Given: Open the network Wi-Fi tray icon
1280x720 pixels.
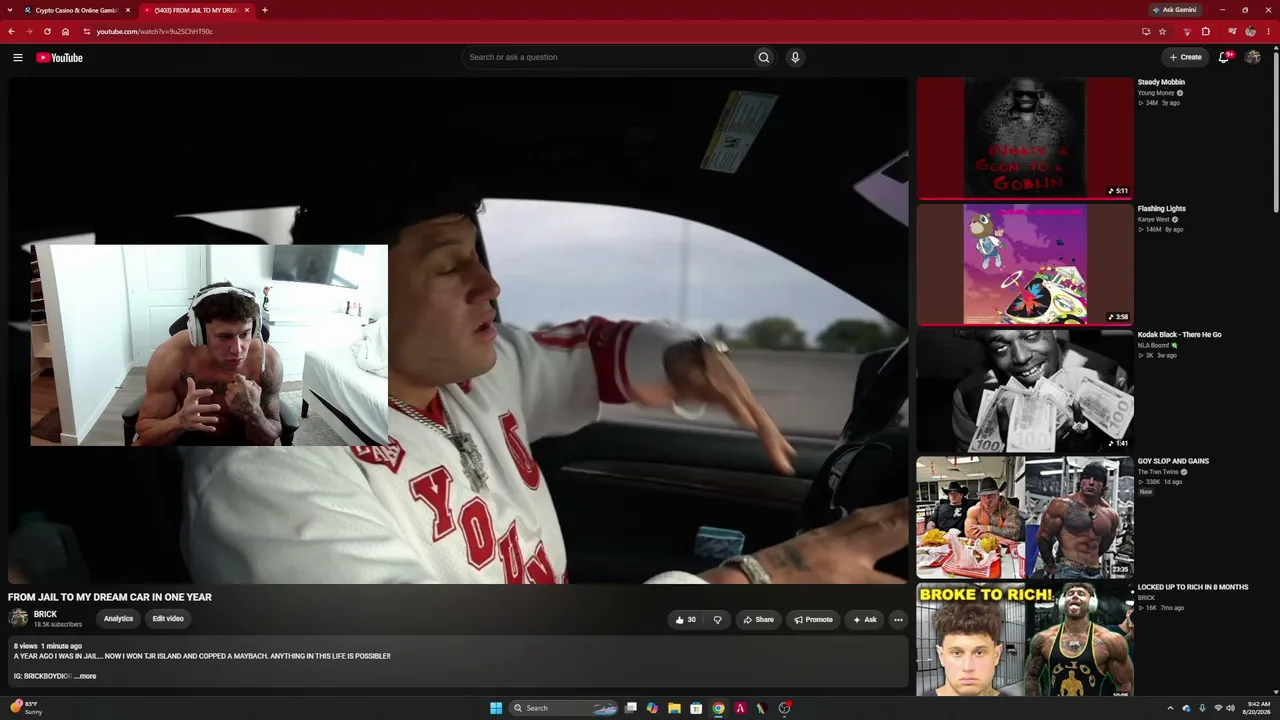Looking at the screenshot, I should [1217, 708].
